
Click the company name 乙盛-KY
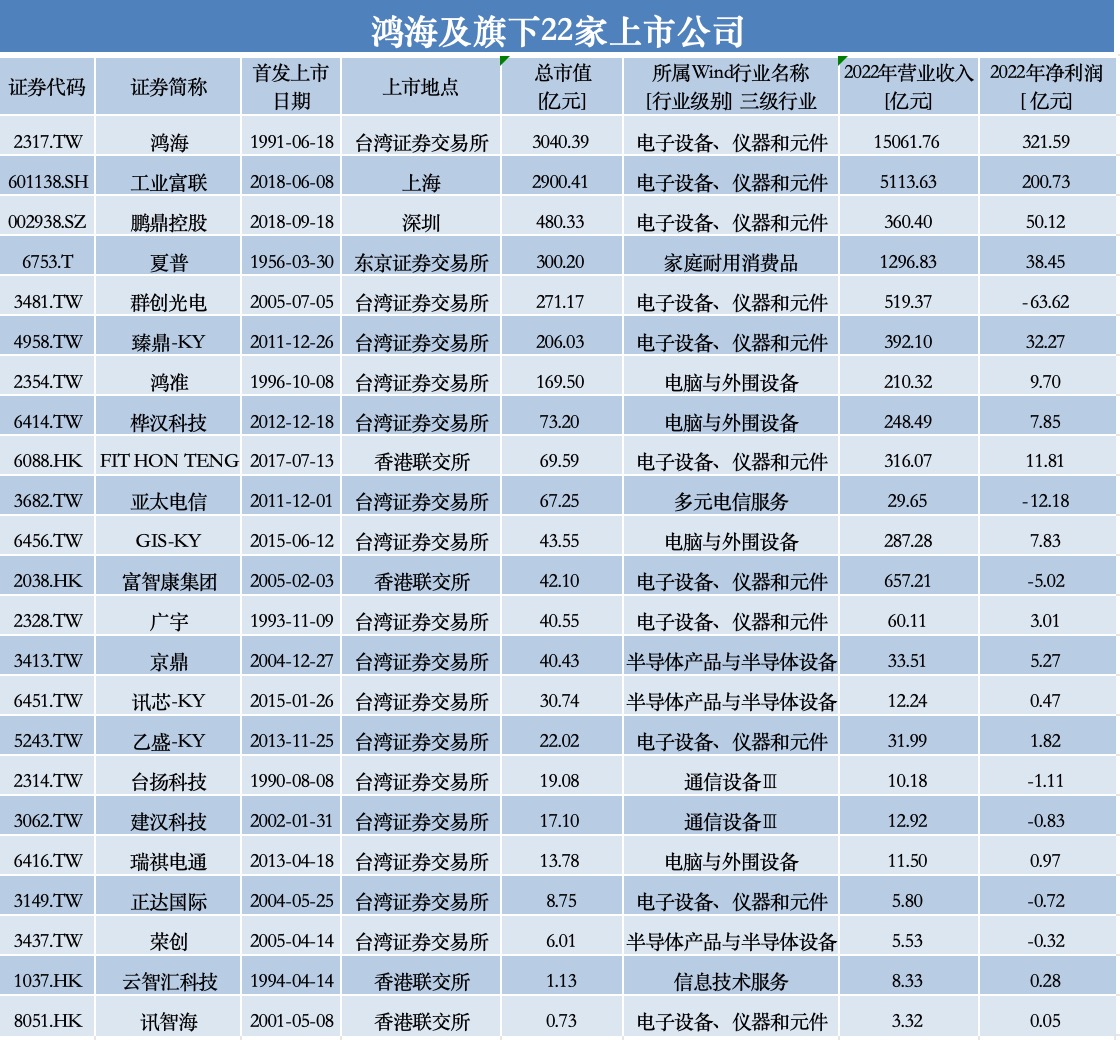pyautogui.click(x=169, y=742)
